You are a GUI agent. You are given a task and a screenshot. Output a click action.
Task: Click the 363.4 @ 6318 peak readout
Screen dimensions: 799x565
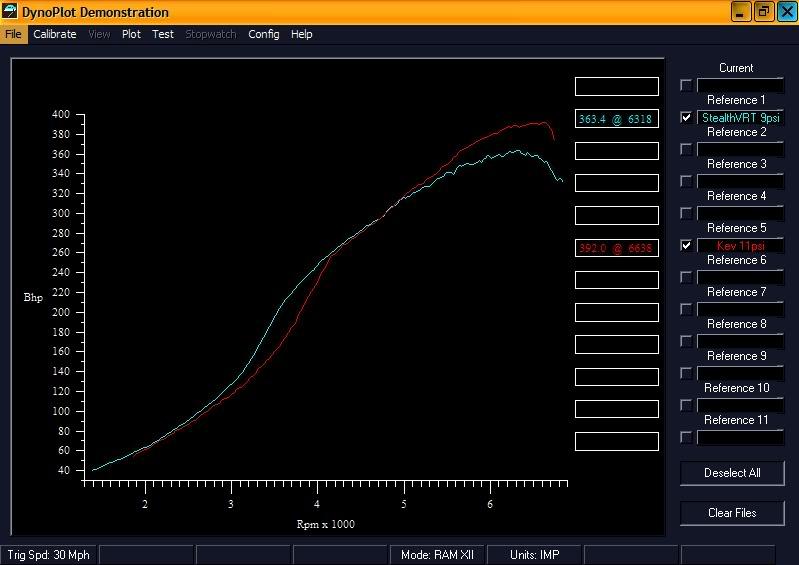coord(617,119)
